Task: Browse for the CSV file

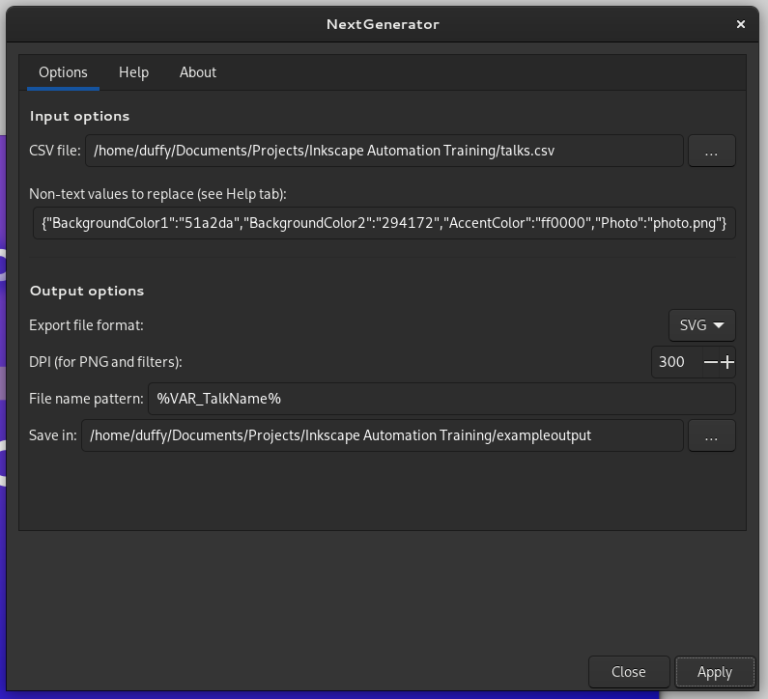Action: click(711, 151)
